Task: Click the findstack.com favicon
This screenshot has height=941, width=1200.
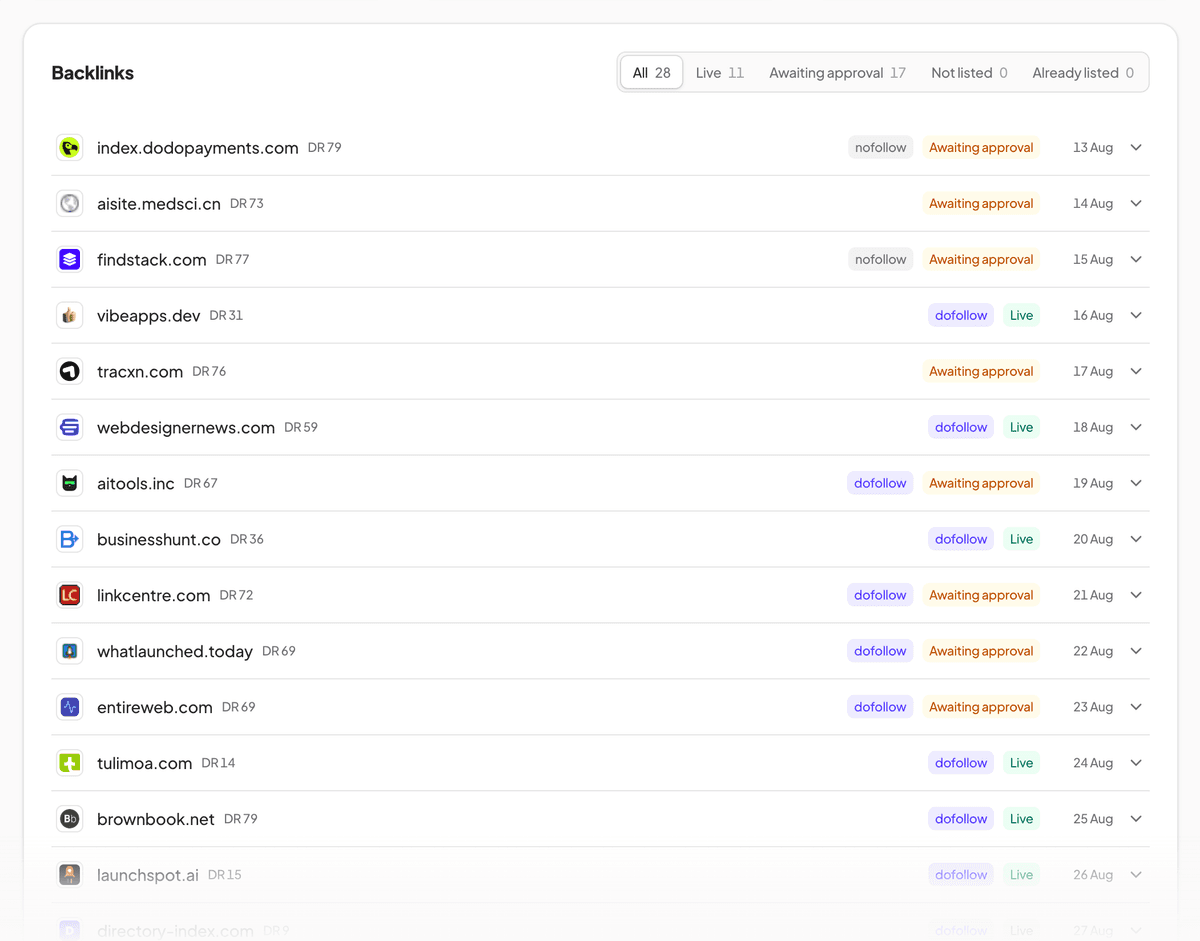Action: 69,260
